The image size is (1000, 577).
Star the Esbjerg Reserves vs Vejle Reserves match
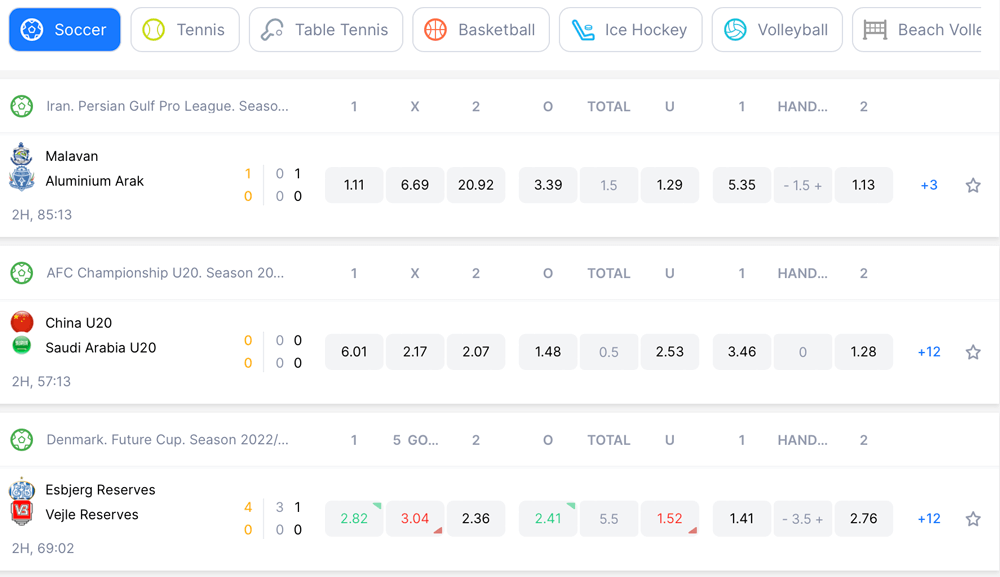(x=972, y=519)
